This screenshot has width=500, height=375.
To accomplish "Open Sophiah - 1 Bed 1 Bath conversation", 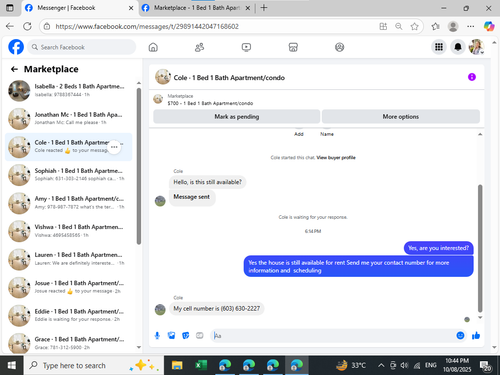I will click(68, 175).
